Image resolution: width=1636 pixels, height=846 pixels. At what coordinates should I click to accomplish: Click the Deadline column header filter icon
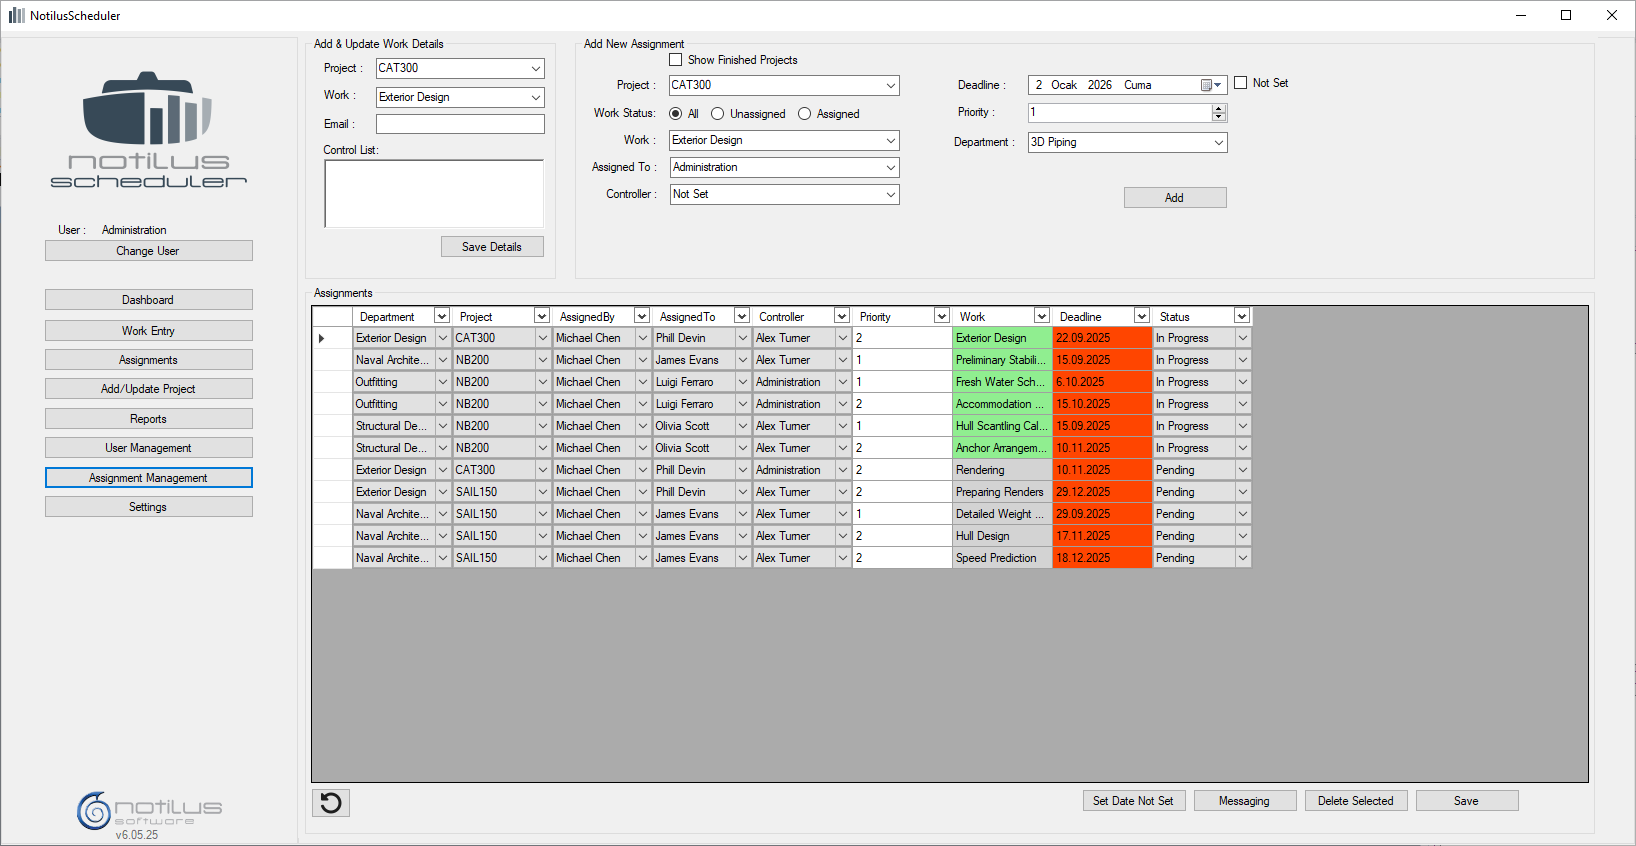1141,316
